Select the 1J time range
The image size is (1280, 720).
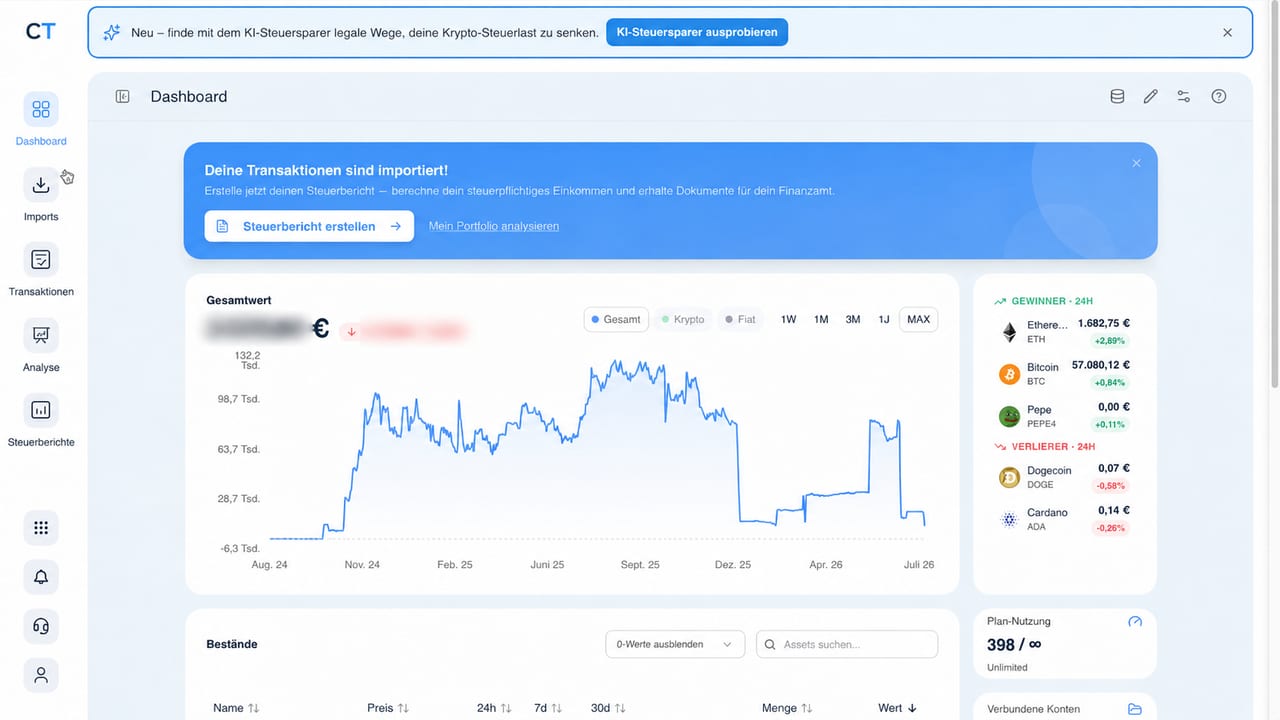pos(884,320)
